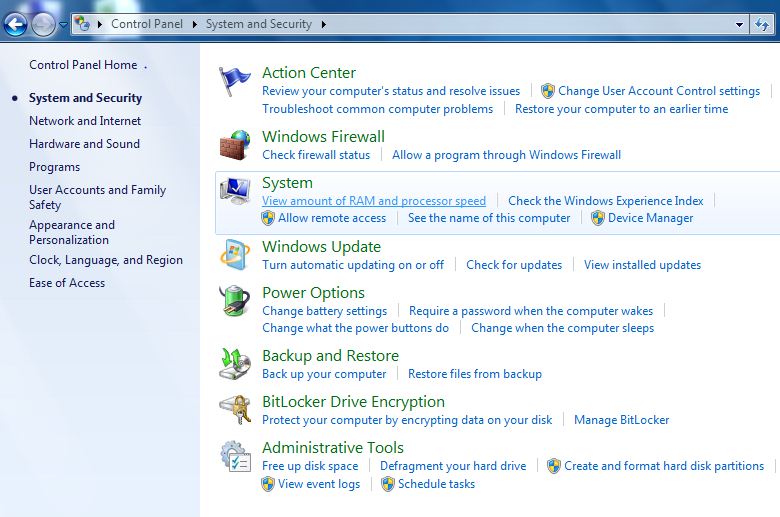Open Network and Internet category
Screen dimensions: 780x517
click(85, 121)
